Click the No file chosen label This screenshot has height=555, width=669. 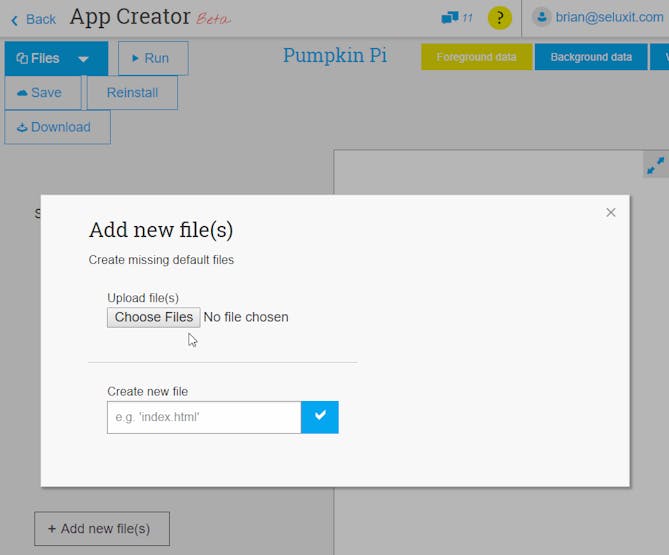[x=246, y=317]
